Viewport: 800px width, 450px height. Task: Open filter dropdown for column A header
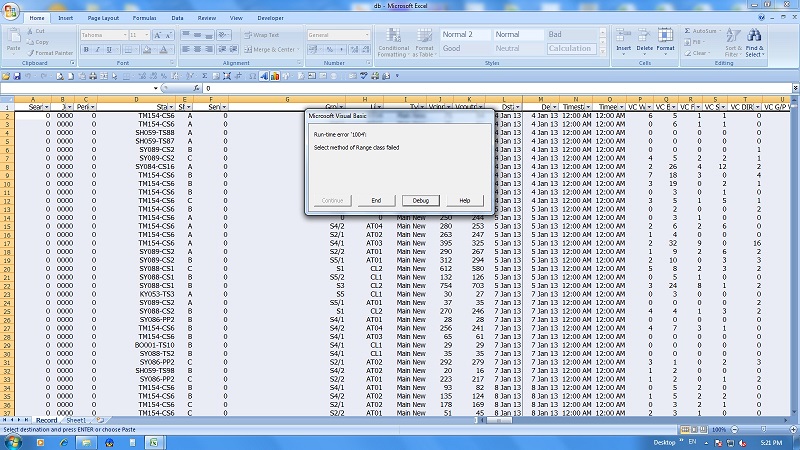tap(46, 107)
